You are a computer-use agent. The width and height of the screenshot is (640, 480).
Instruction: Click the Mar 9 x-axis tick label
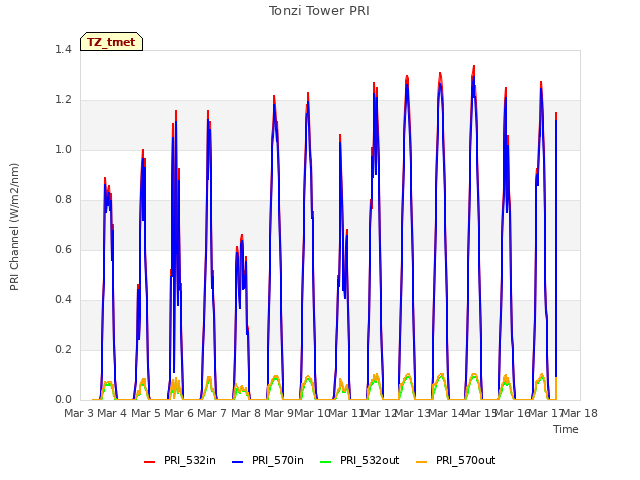(x=279, y=413)
